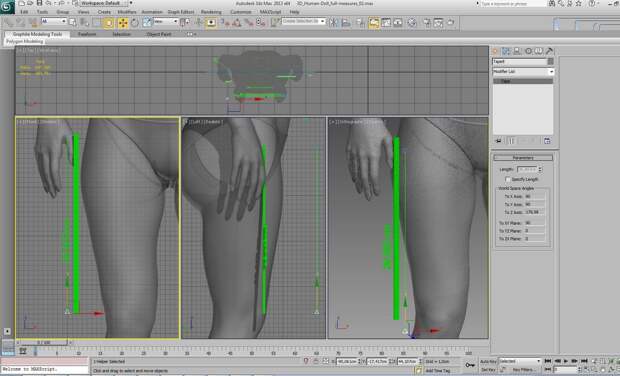Switch to the Freeform ribbon tab
620x376 pixels.
click(87, 34)
